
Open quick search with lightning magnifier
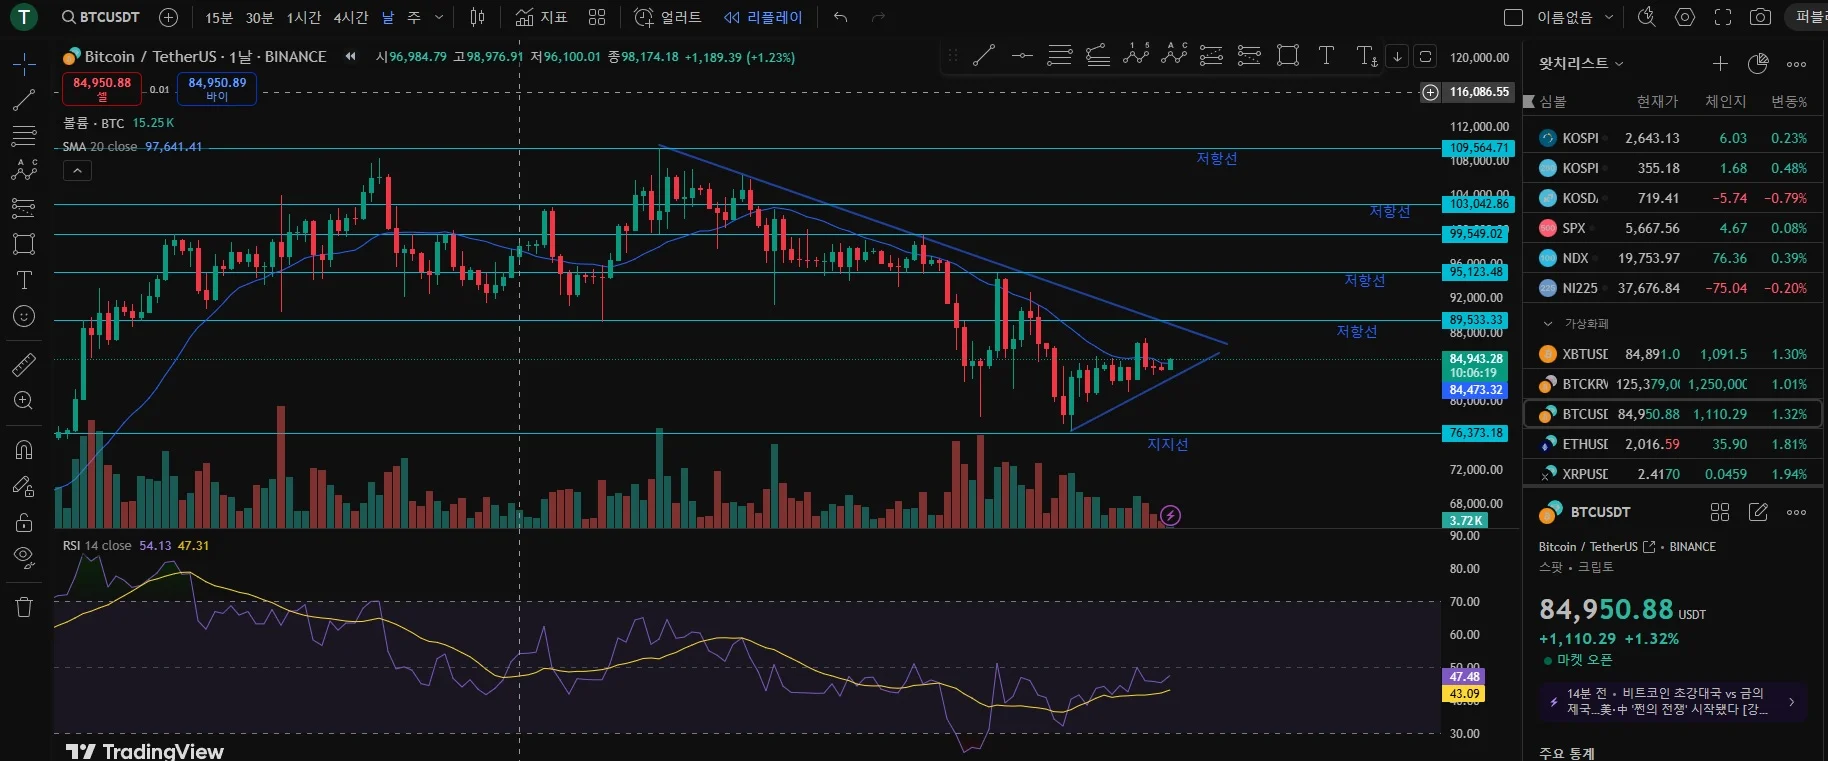[x=1646, y=17]
